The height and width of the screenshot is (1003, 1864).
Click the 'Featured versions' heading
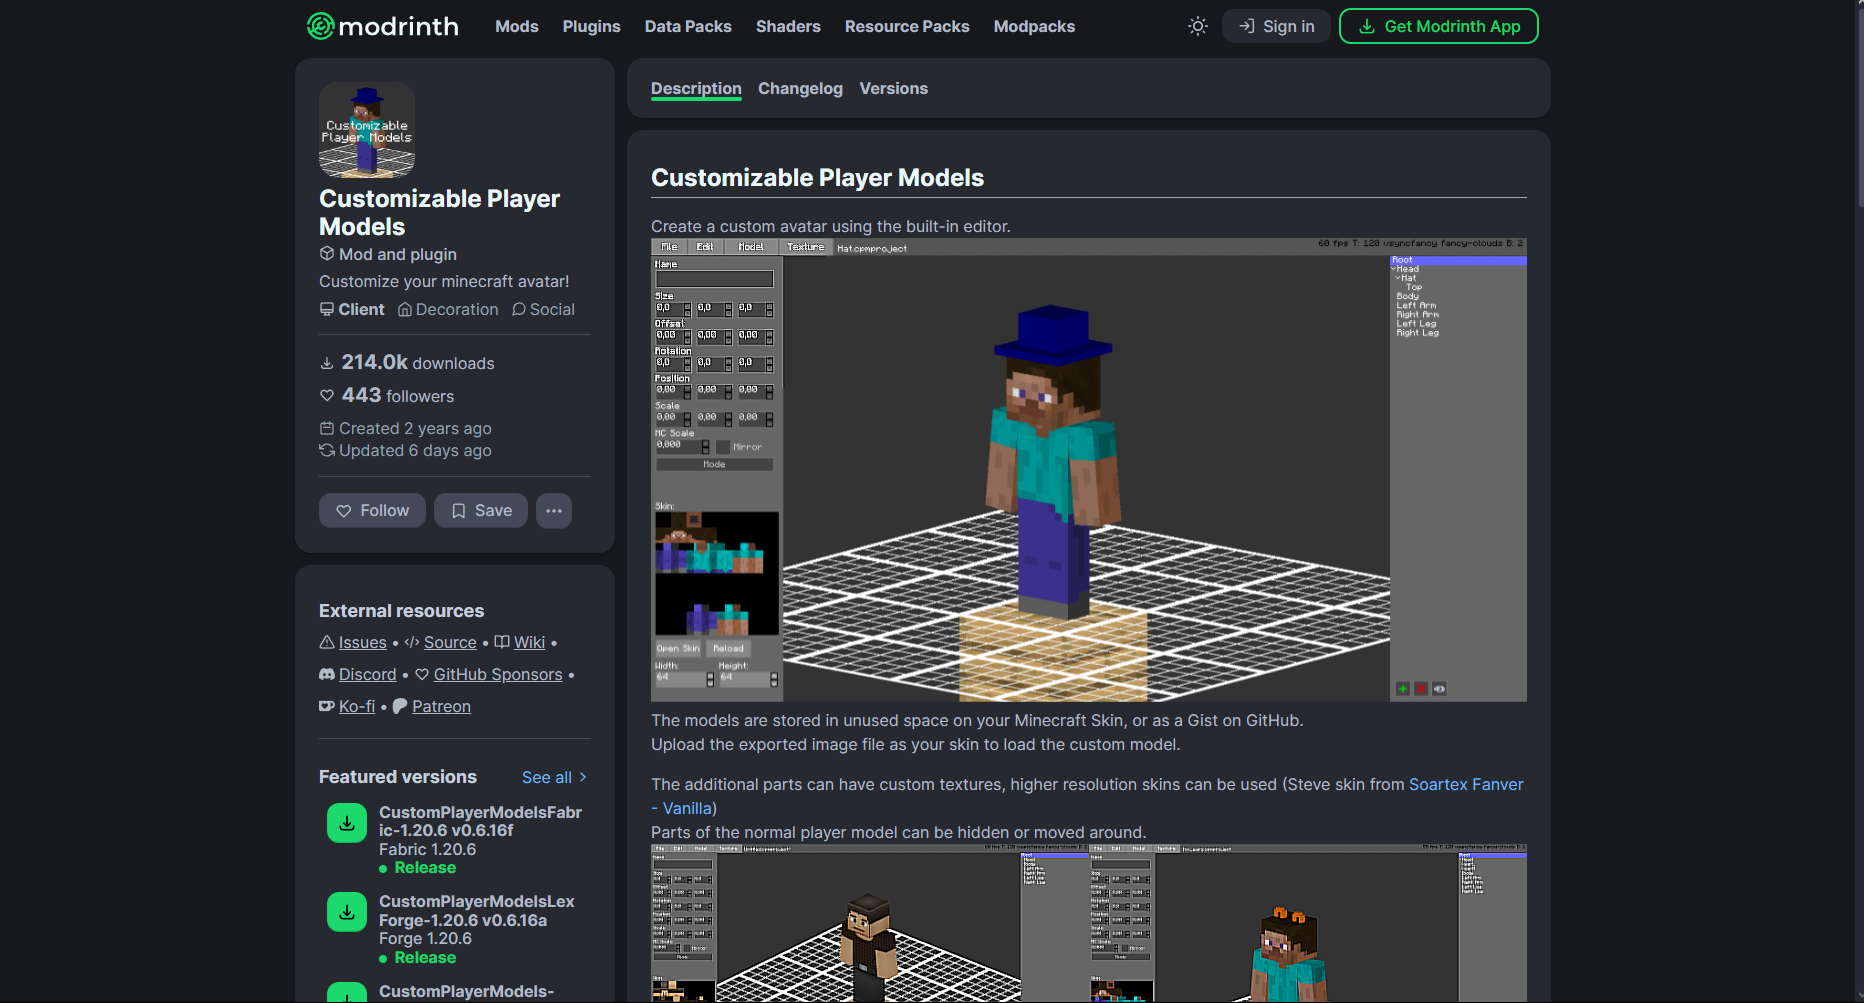(x=398, y=777)
